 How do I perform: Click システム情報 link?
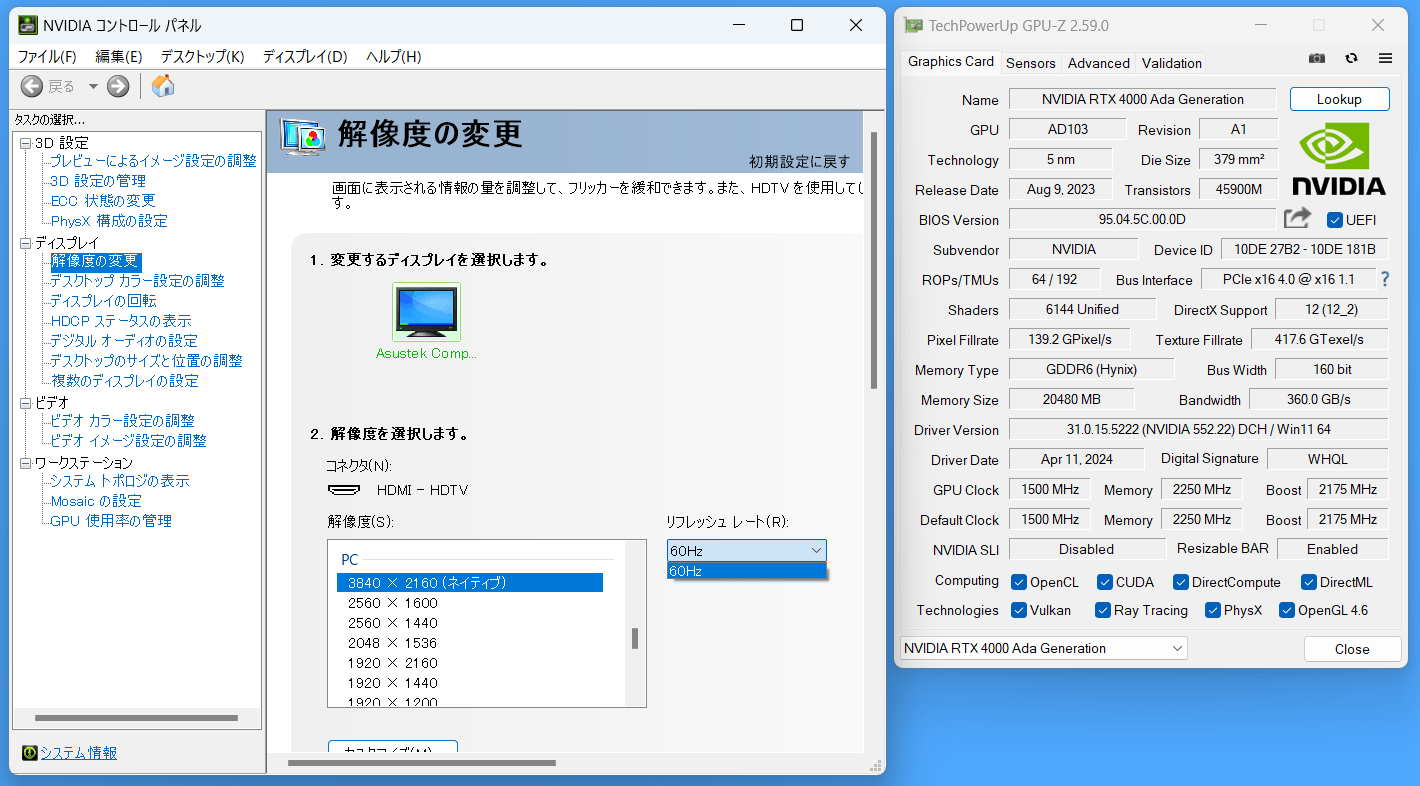79,753
